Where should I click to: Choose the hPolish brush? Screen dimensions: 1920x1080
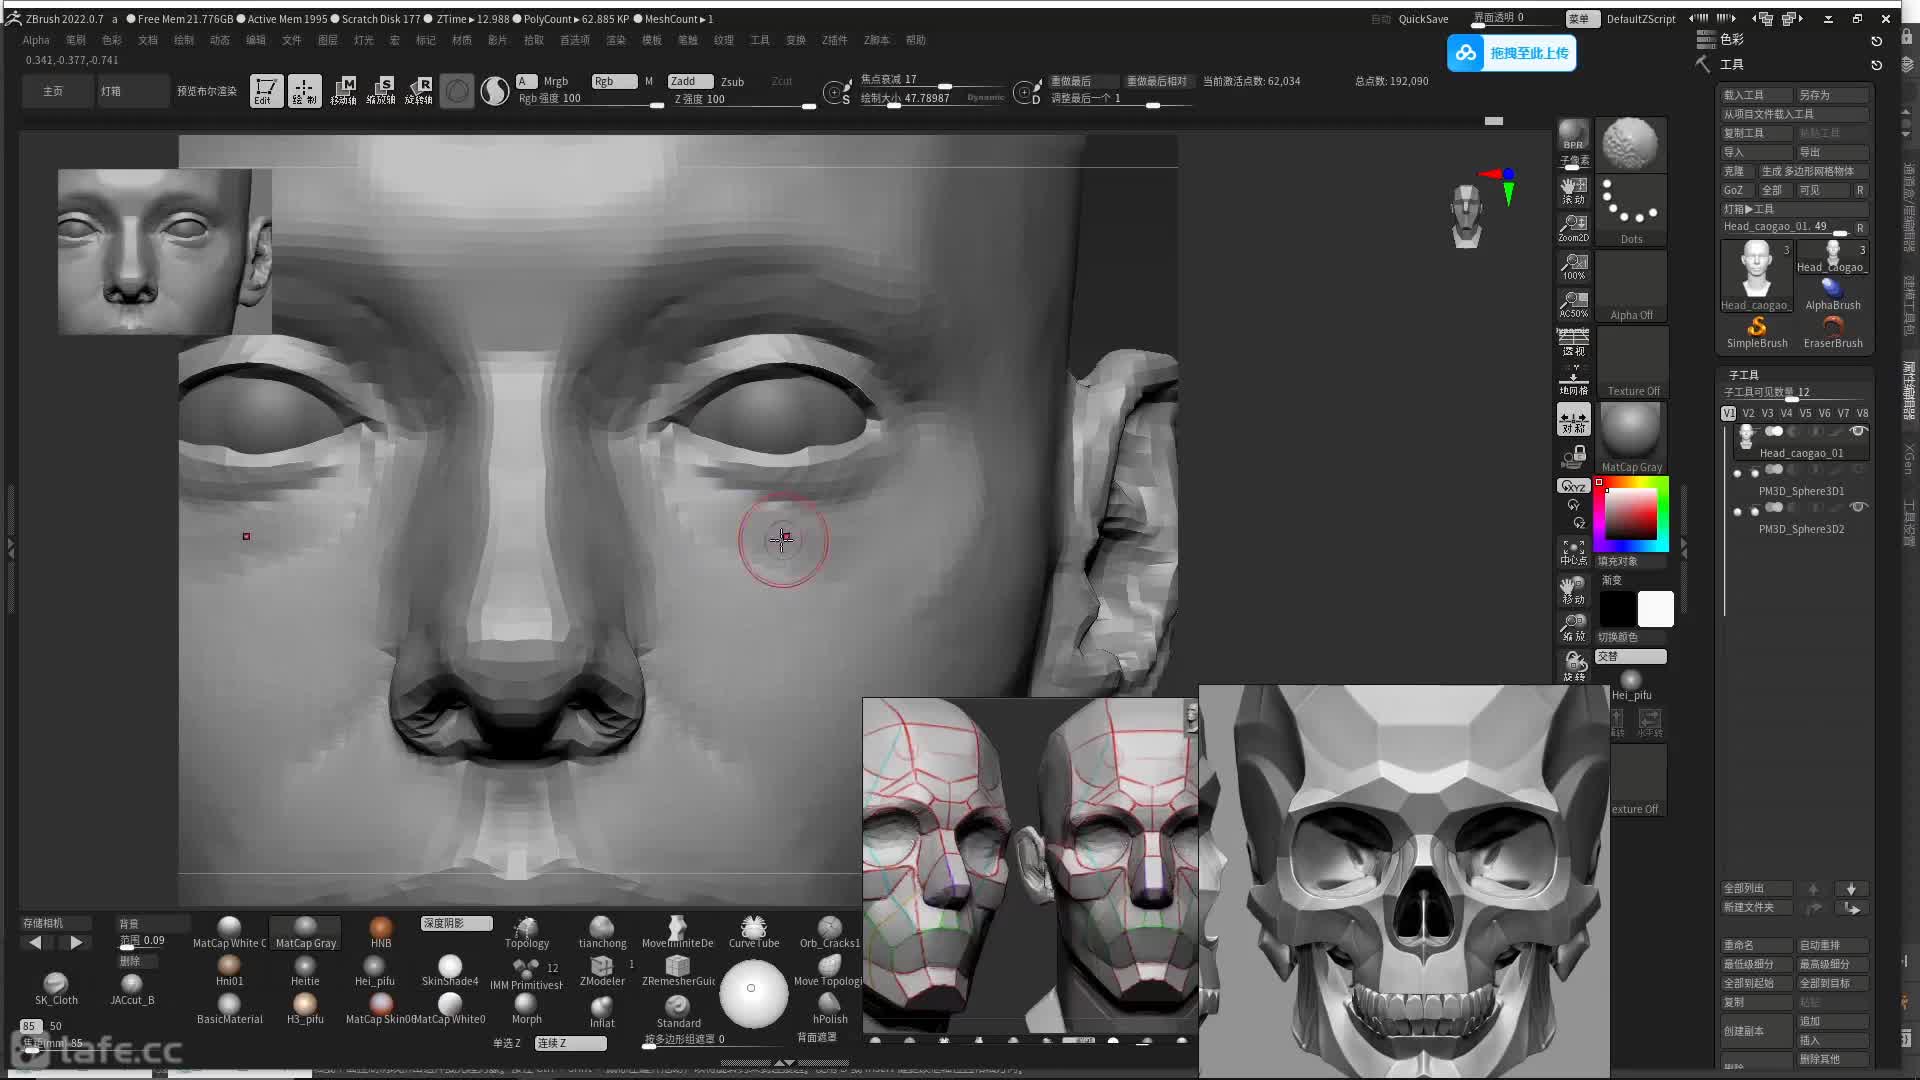830,1008
